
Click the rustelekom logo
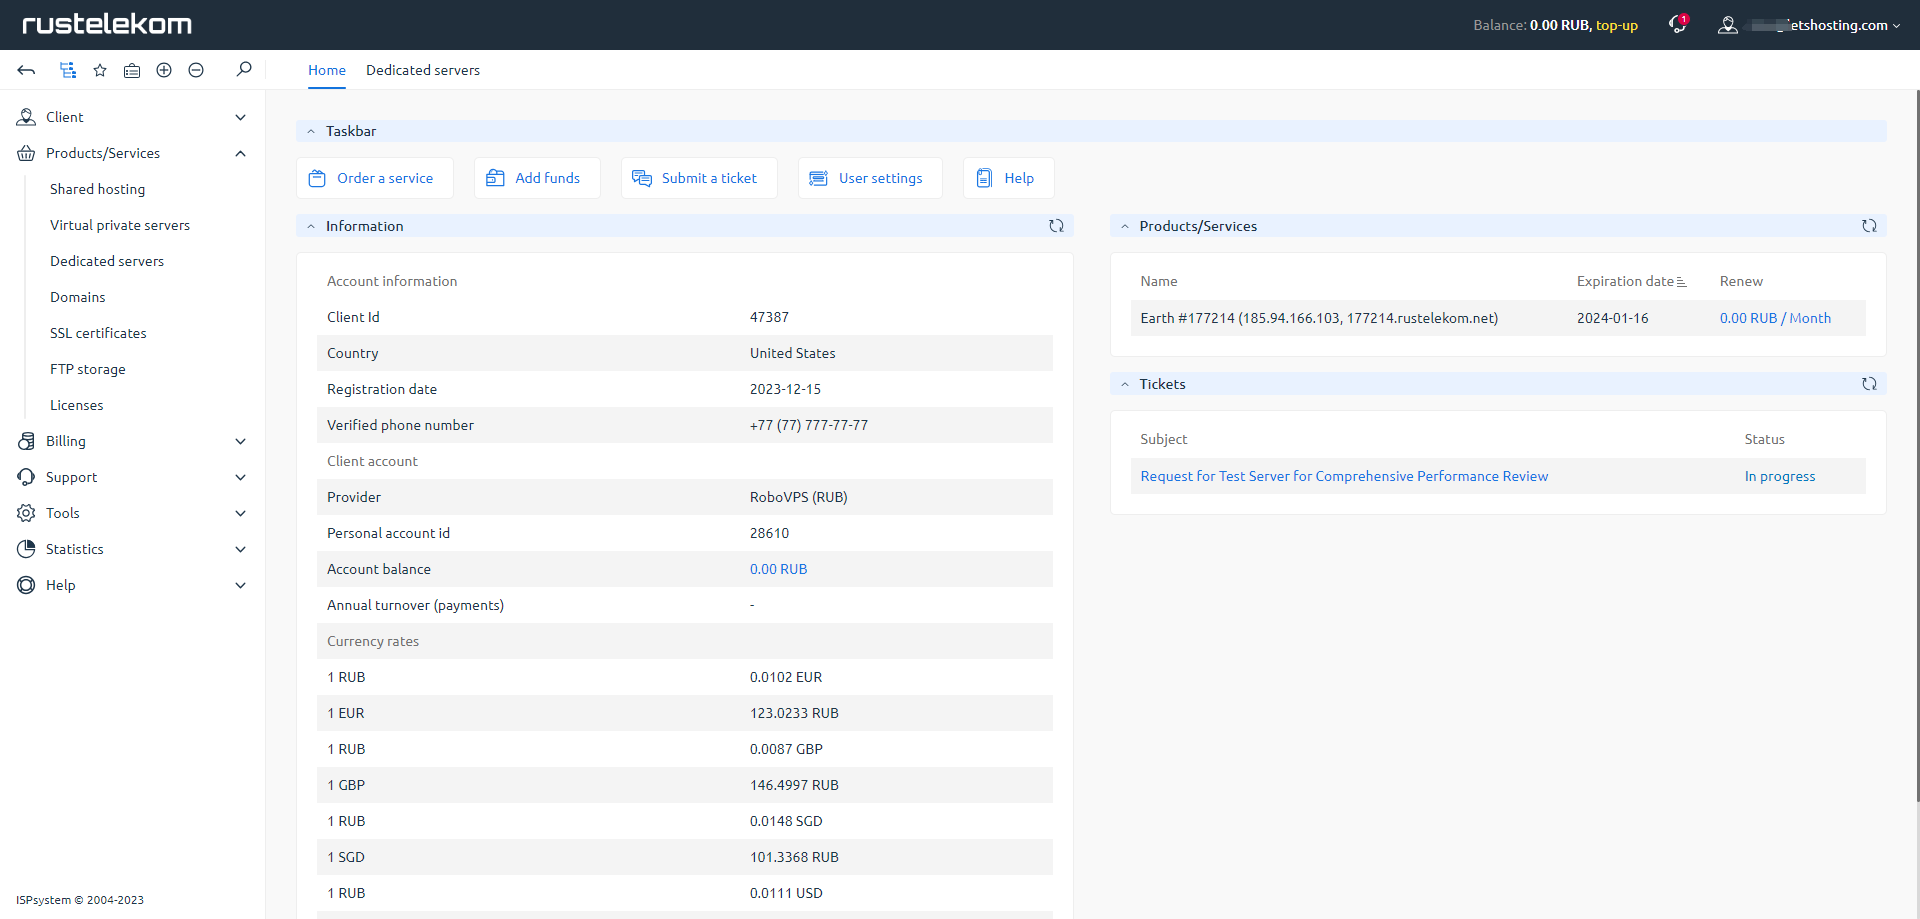pyautogui.click(x=107, y=24)
